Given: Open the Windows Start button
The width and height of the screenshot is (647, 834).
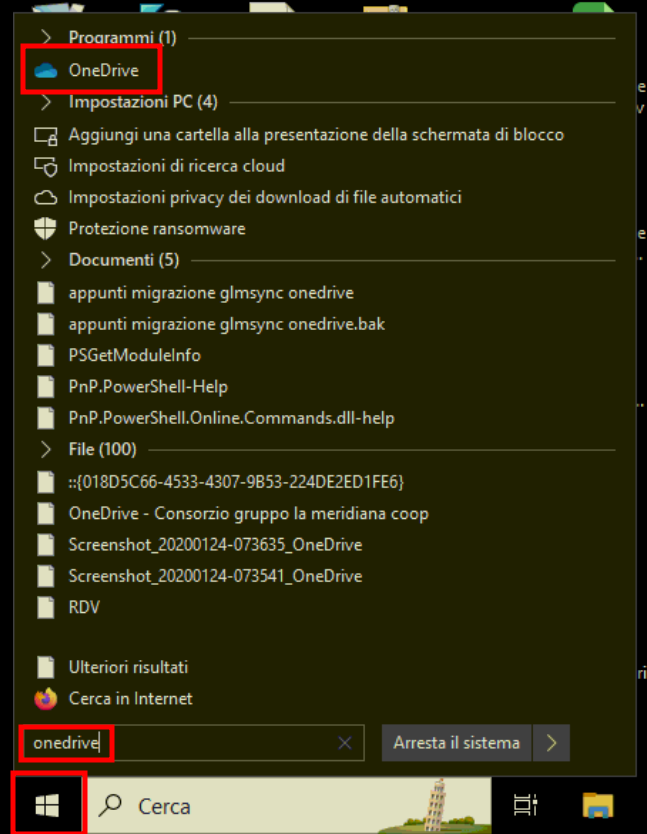Looking at the screenshot, I should pos(47,804).
